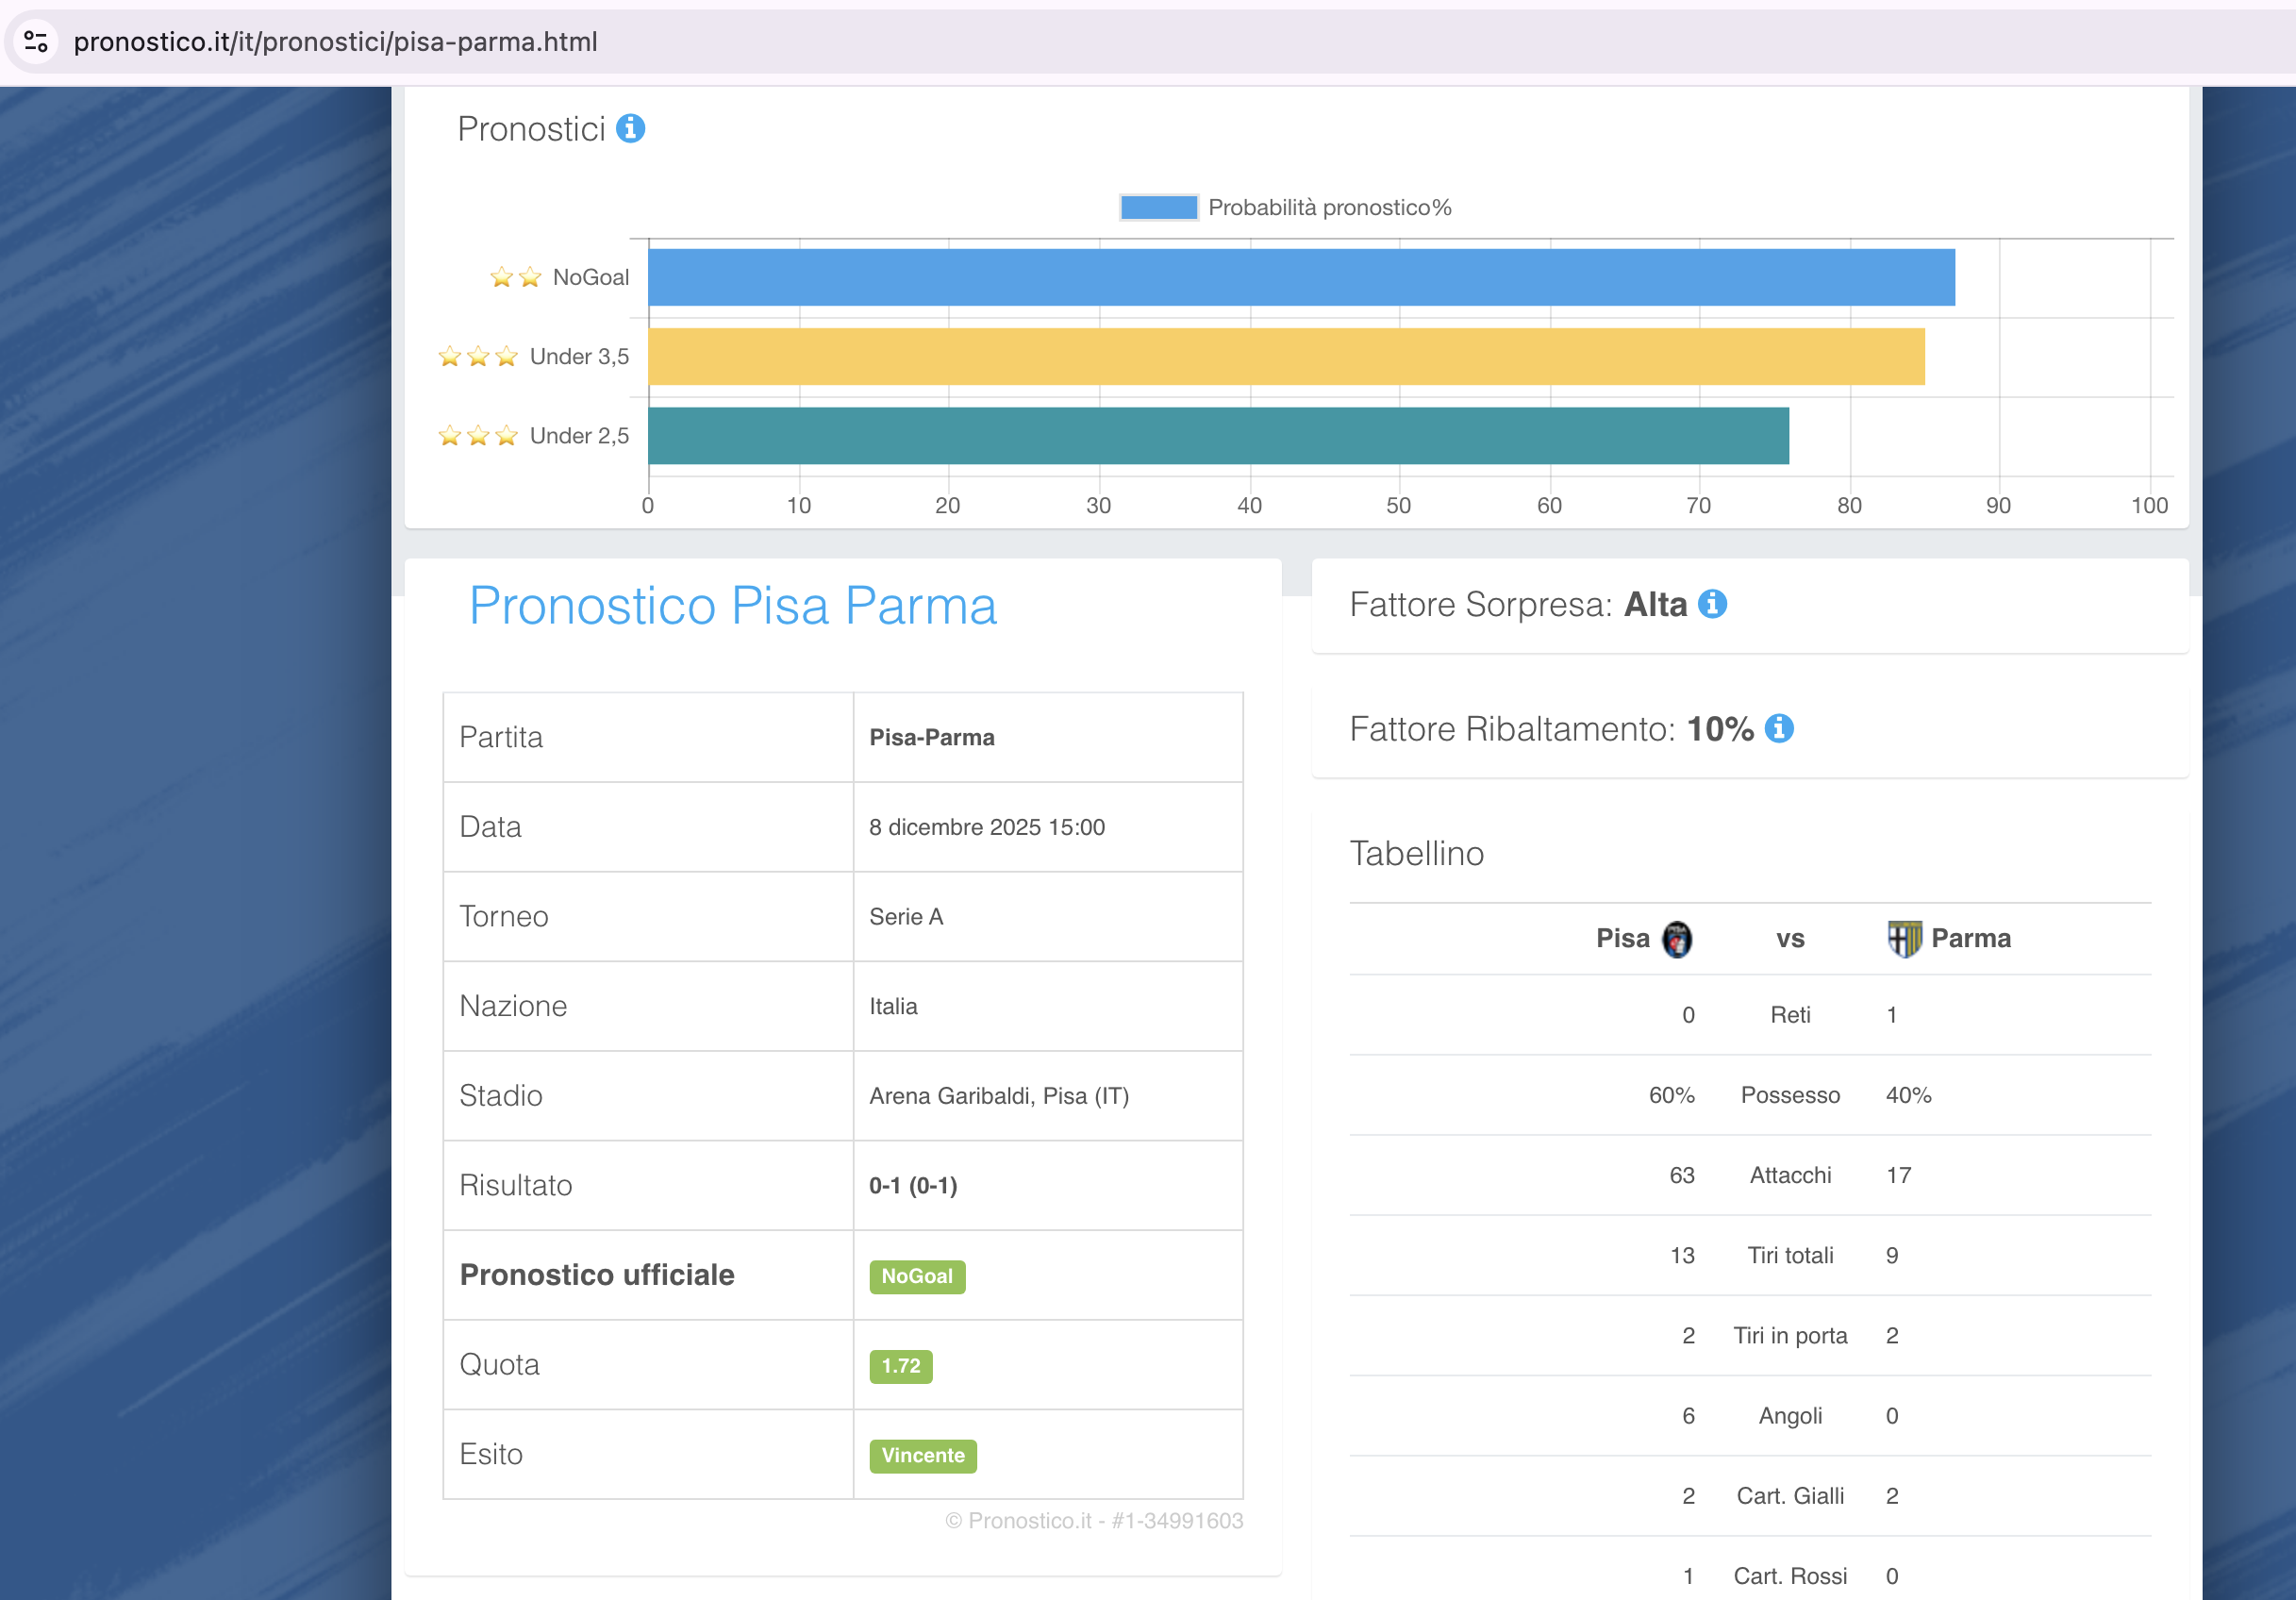
Task: Click the NoGoal prediction badge
Action: coord(916,1276)
